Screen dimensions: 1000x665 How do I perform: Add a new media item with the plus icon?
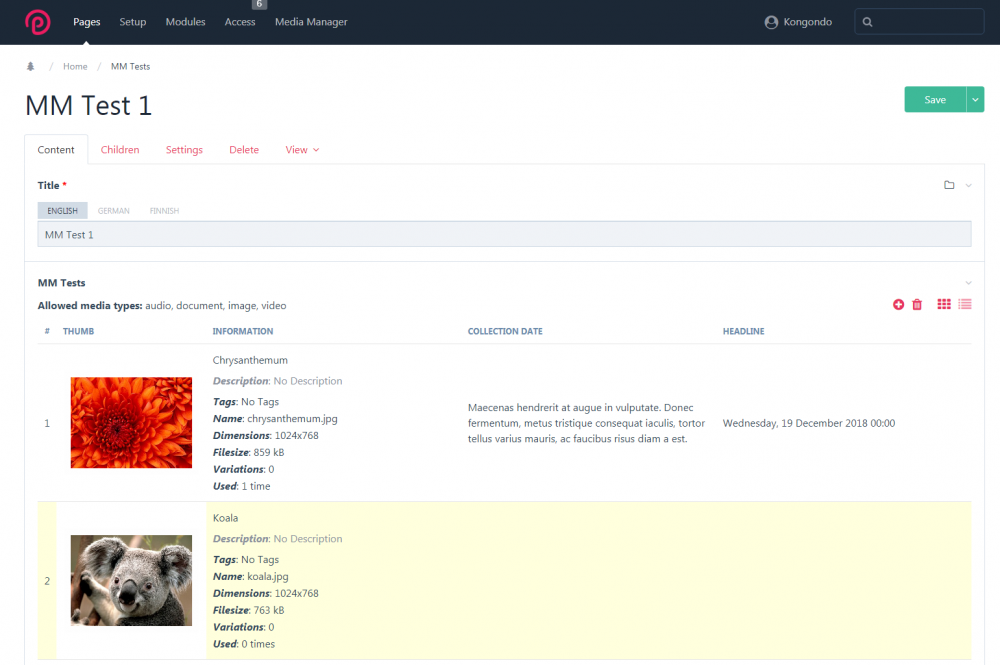(897, 304)
